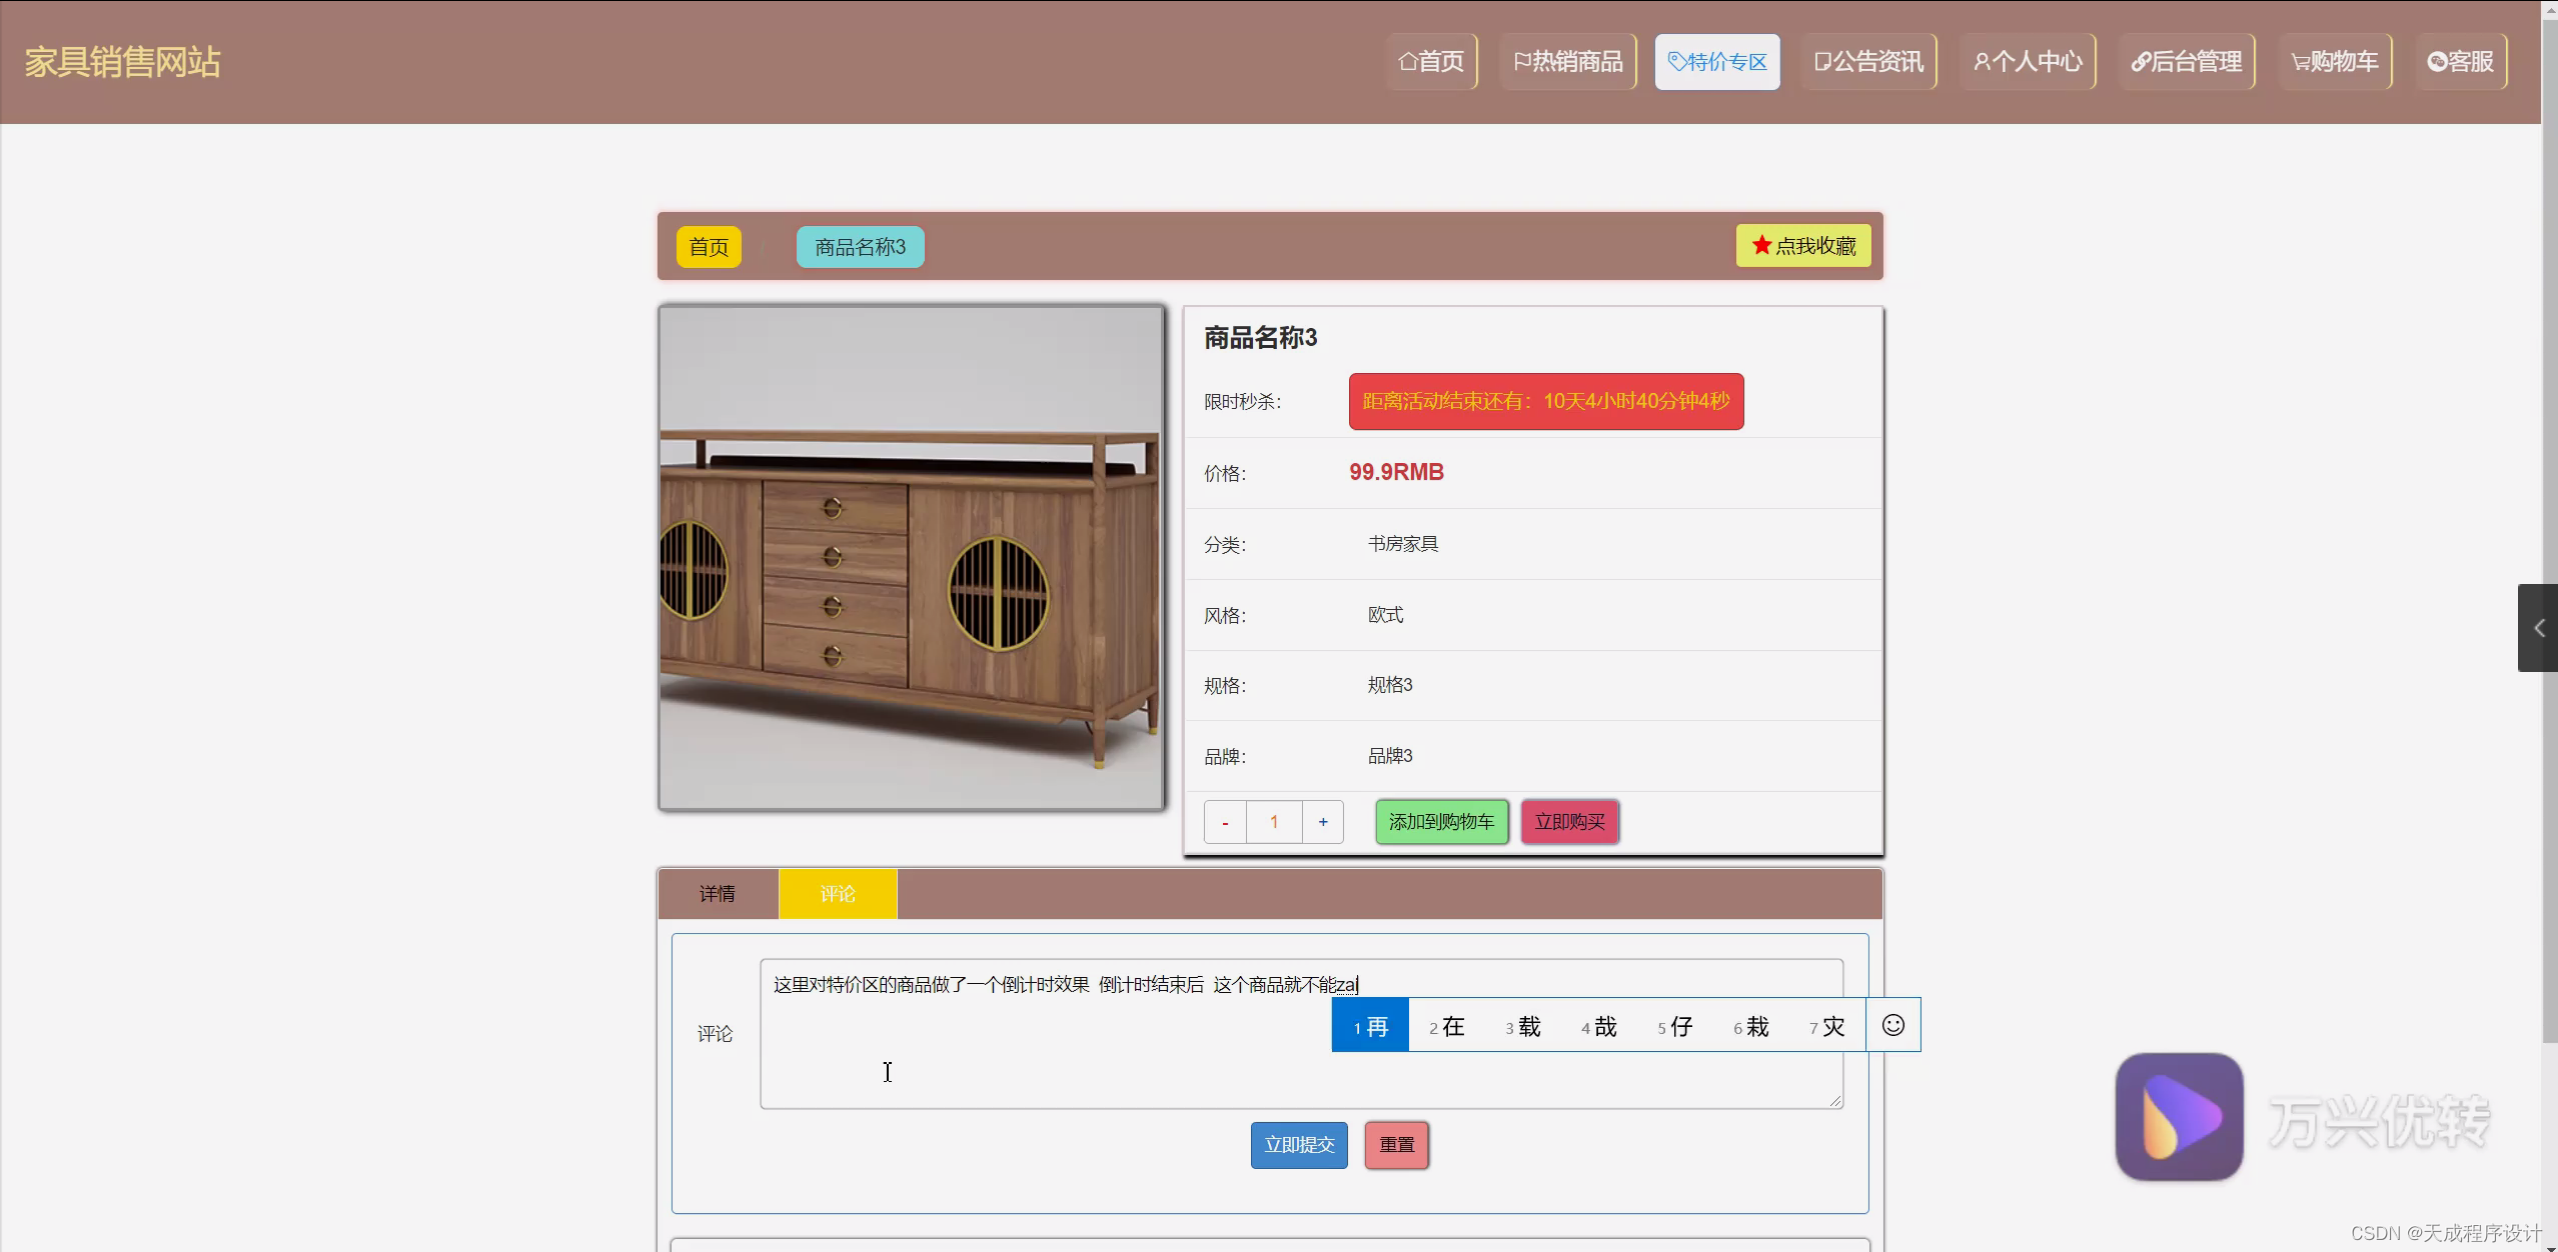The width and height of the screenshot is (2558, 1252).
Task: Expand the collapsed right side panel arrow
Action: point(2538,628)
